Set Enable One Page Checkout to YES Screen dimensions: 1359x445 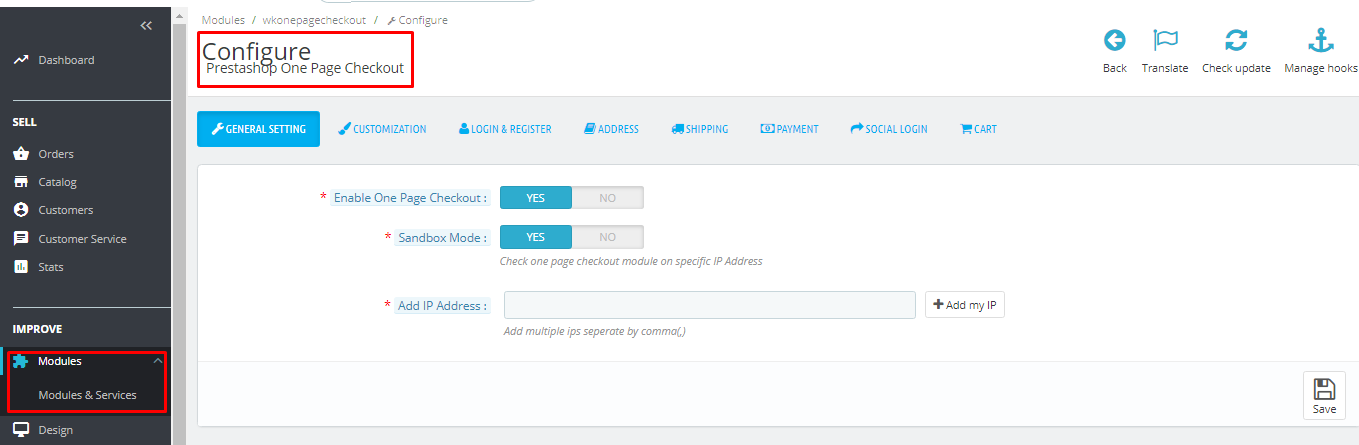536,198
